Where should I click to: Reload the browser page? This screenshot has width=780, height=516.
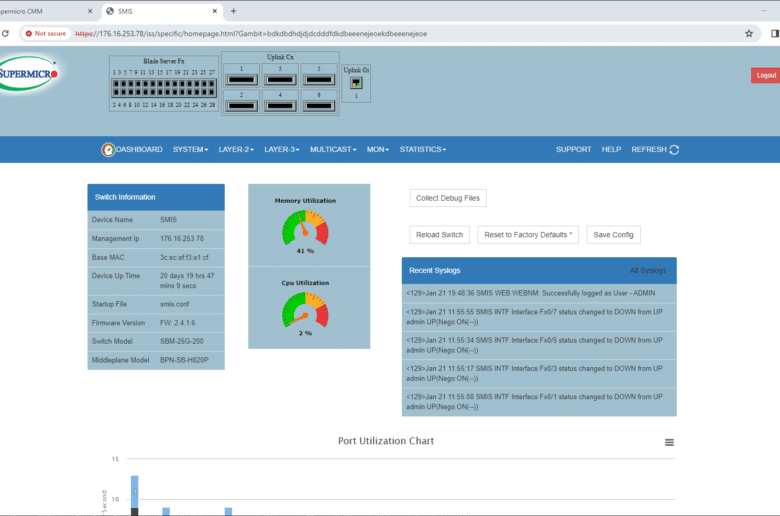pos(5,33)
